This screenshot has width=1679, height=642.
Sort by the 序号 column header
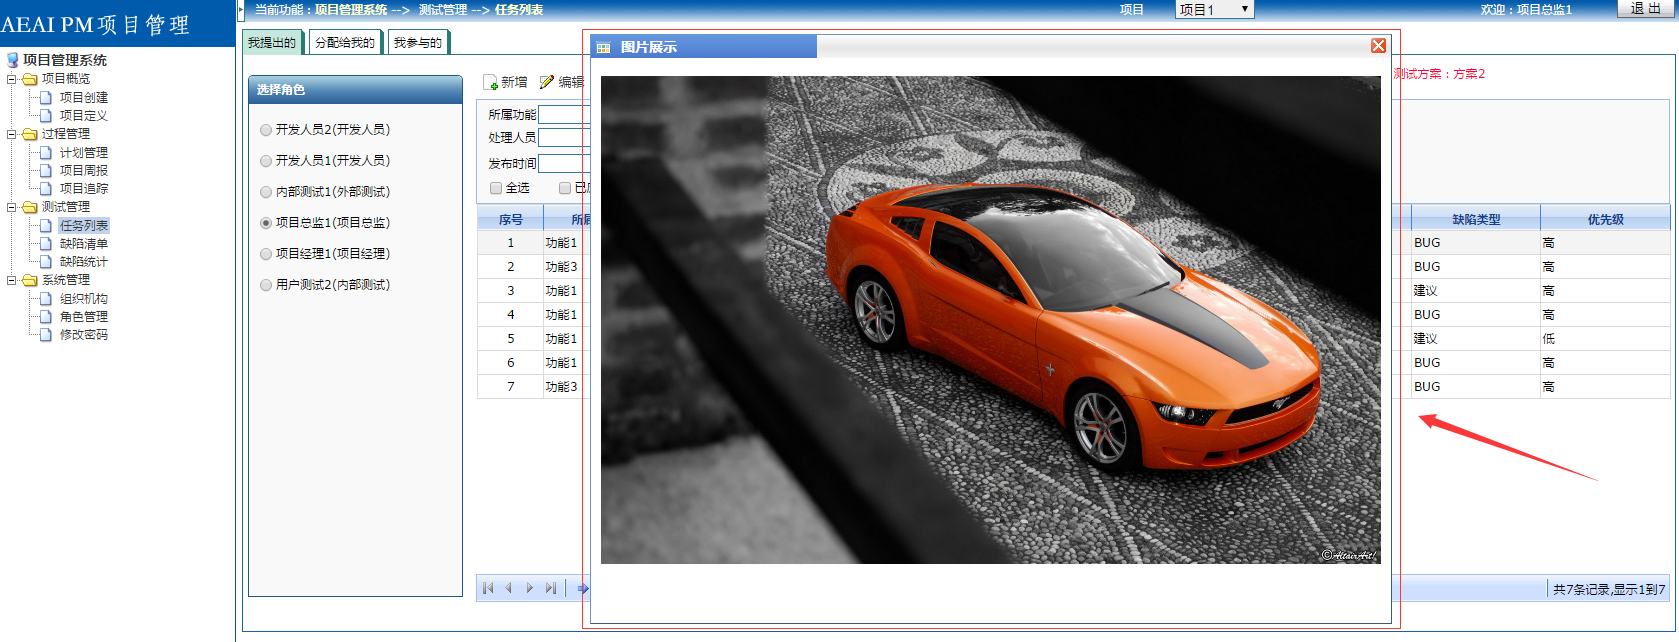pos(510,219)
